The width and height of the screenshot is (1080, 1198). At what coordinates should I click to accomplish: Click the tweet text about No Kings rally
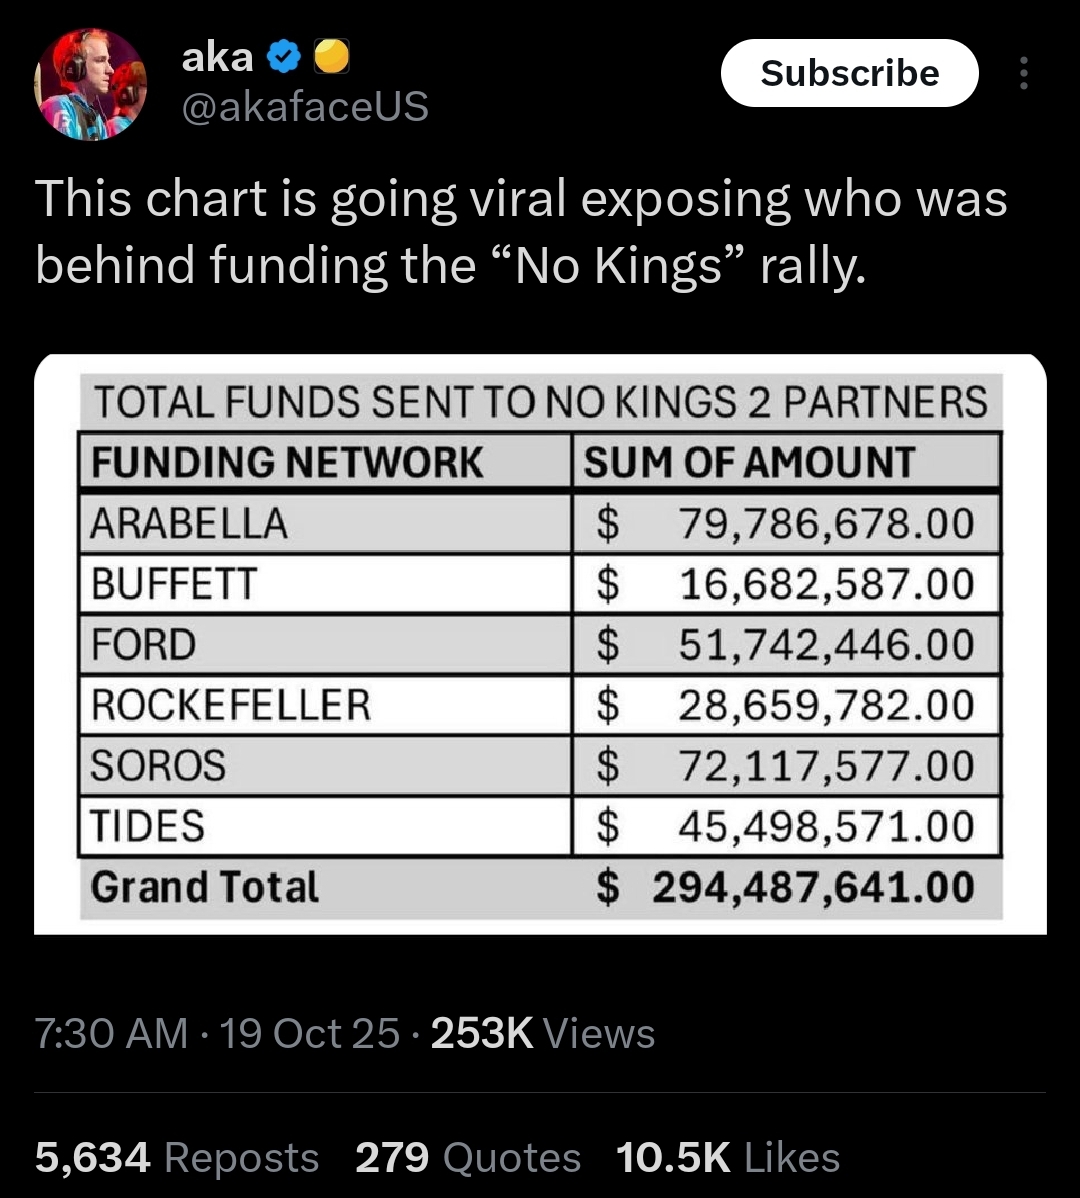coord(522,232)
